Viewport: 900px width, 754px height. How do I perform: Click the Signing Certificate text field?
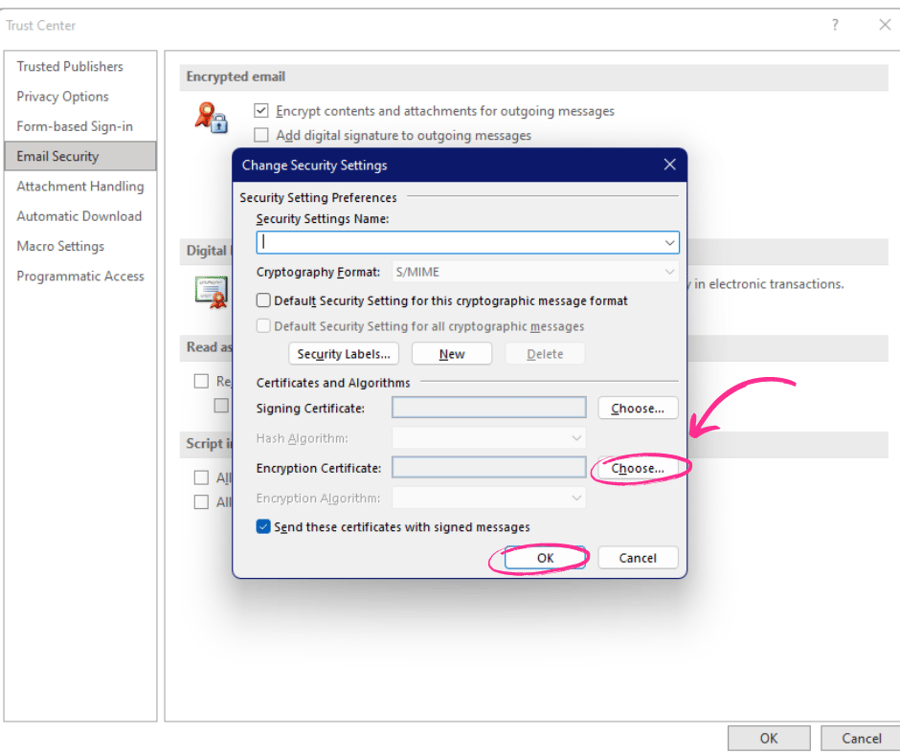pos(488,407)
